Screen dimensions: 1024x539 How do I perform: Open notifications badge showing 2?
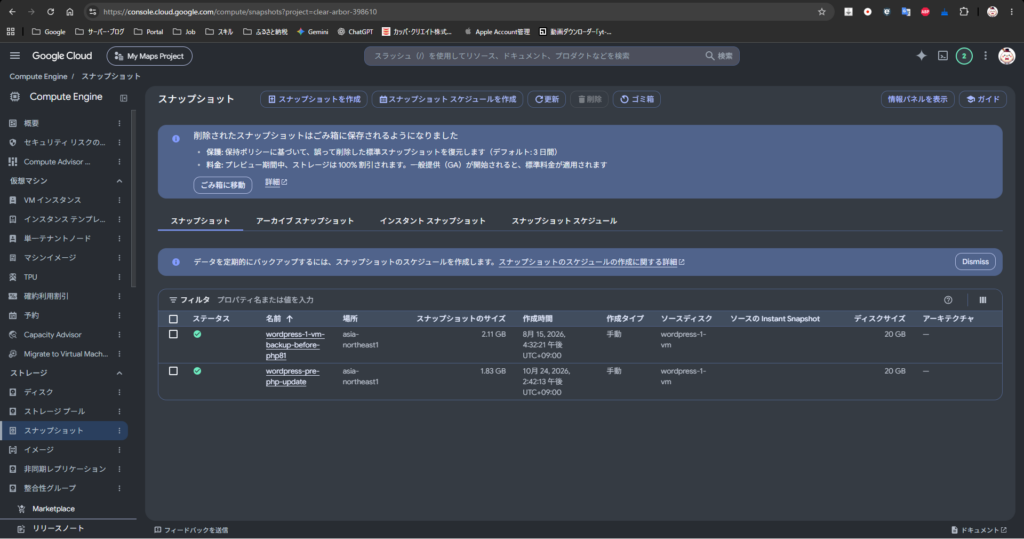964,56
